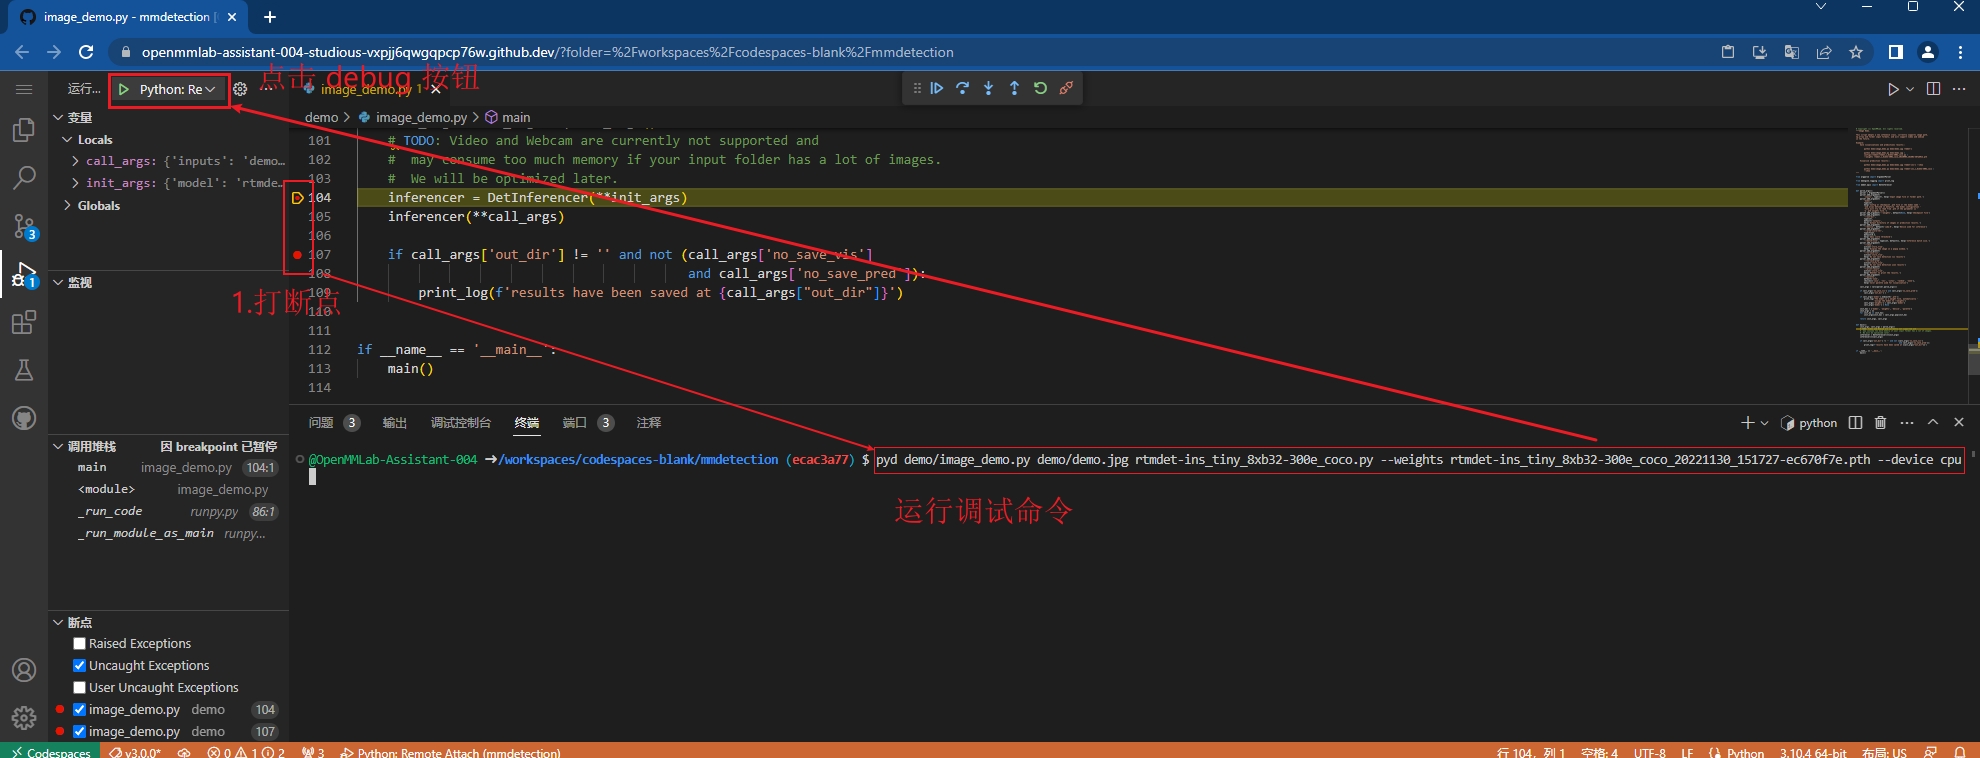Kill terminal with trash icon
This screenshot has width=1980, height=758.
pyautogui.click(x=1880, y=423)
